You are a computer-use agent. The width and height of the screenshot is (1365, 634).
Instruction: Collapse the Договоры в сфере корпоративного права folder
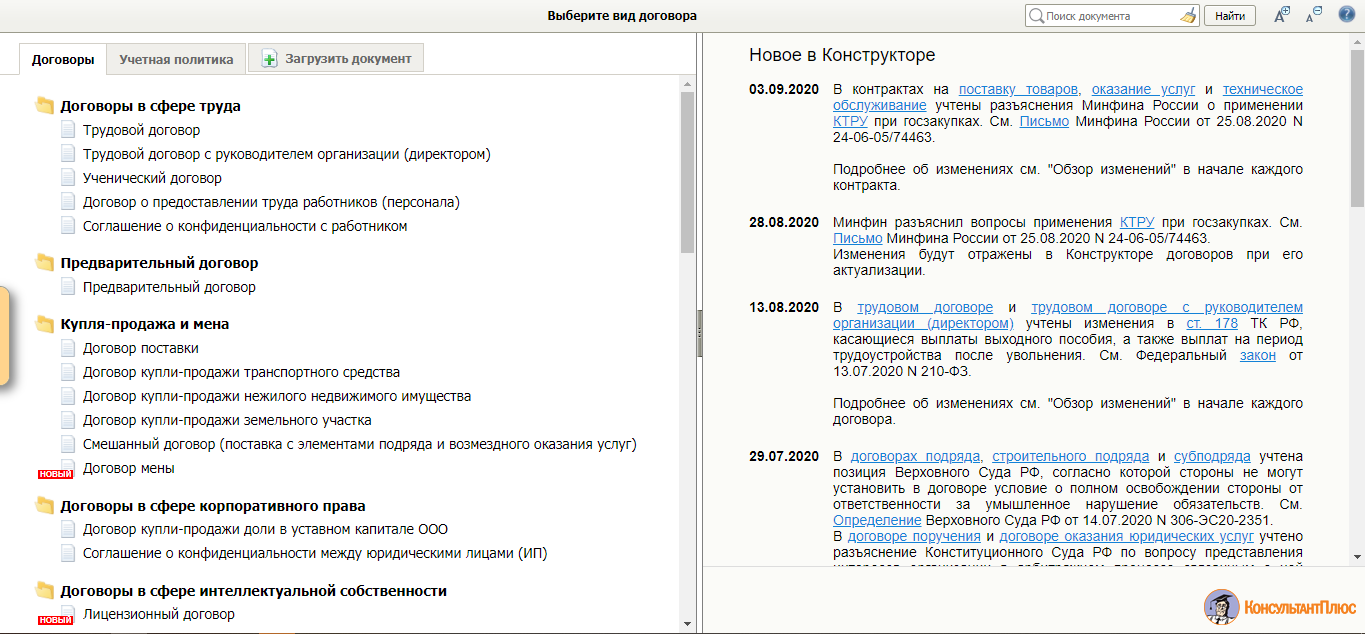[45, 506]
